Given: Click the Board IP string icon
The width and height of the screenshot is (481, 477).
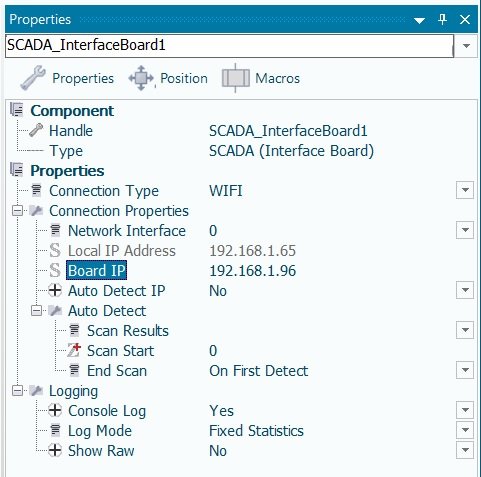Looking at the screenshot, I should click(55, 270).
